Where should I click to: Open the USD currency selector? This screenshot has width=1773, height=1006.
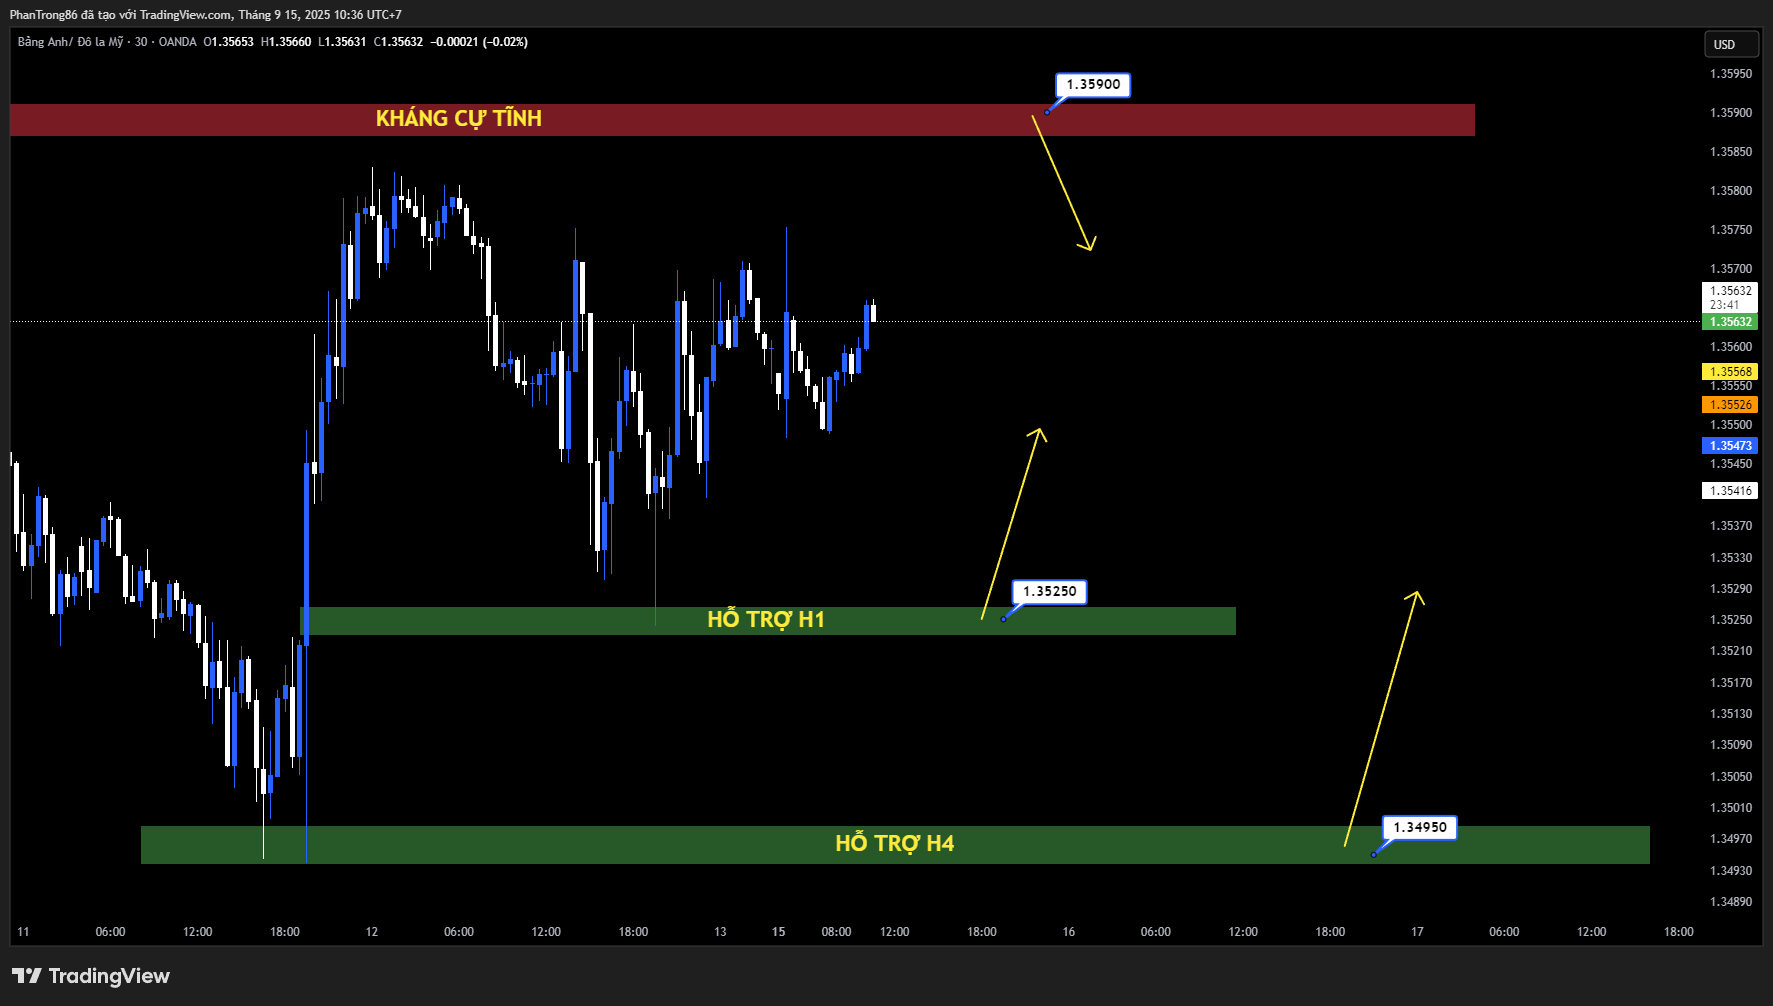tap(1731, 44)
